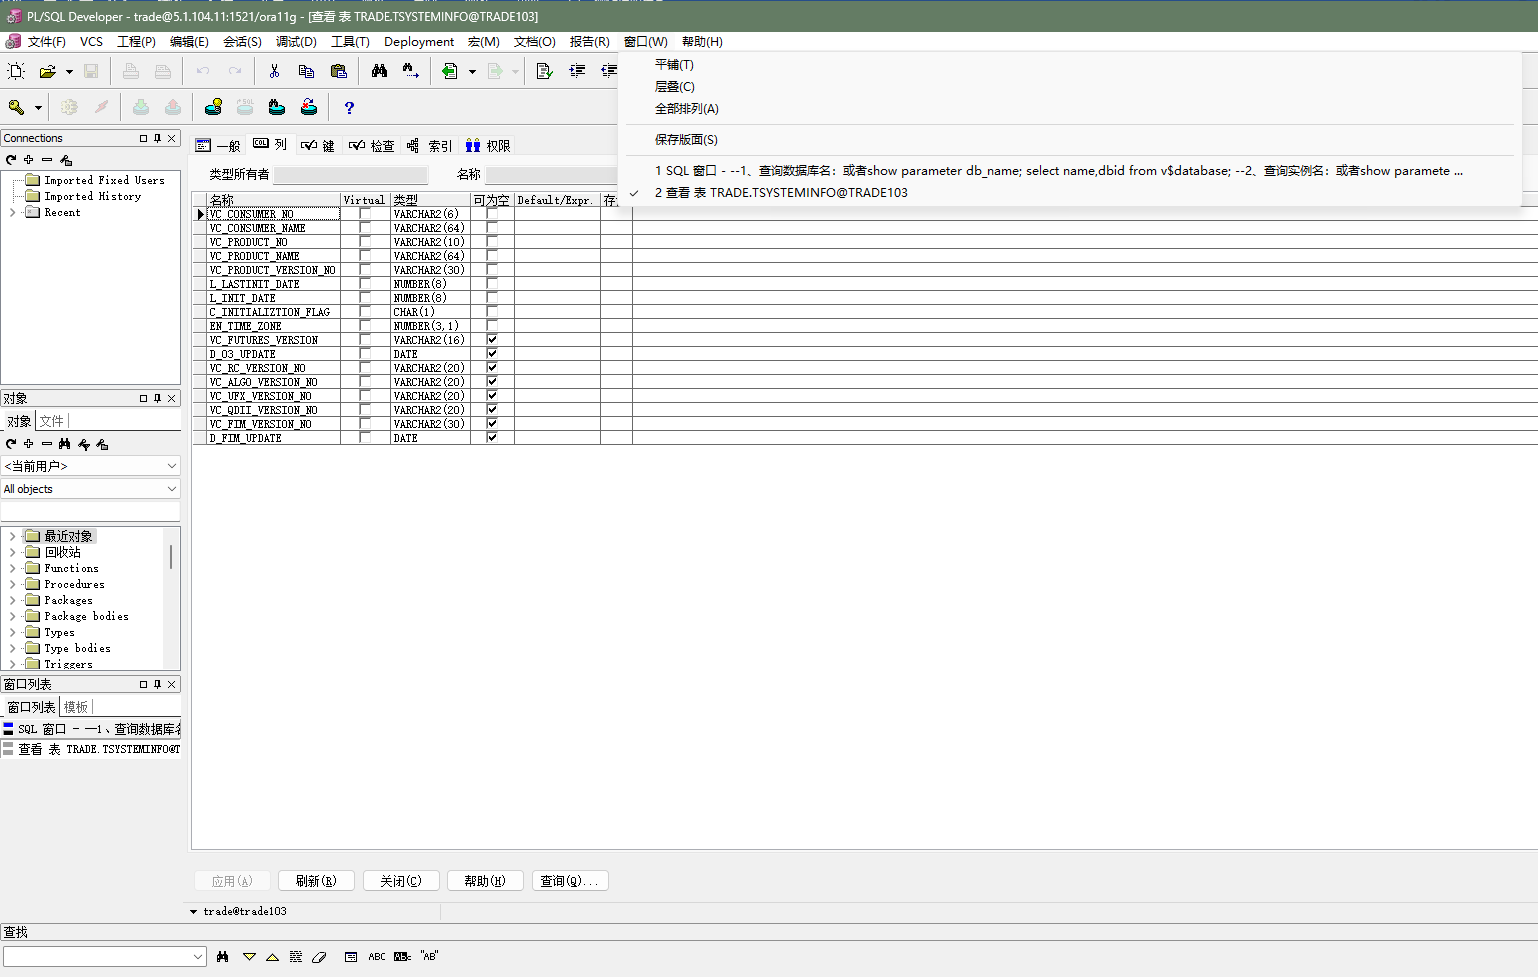This screenshot has height=977, width=1538.
Task: Click the 关闭(C) button
Action: coord(401,881)
